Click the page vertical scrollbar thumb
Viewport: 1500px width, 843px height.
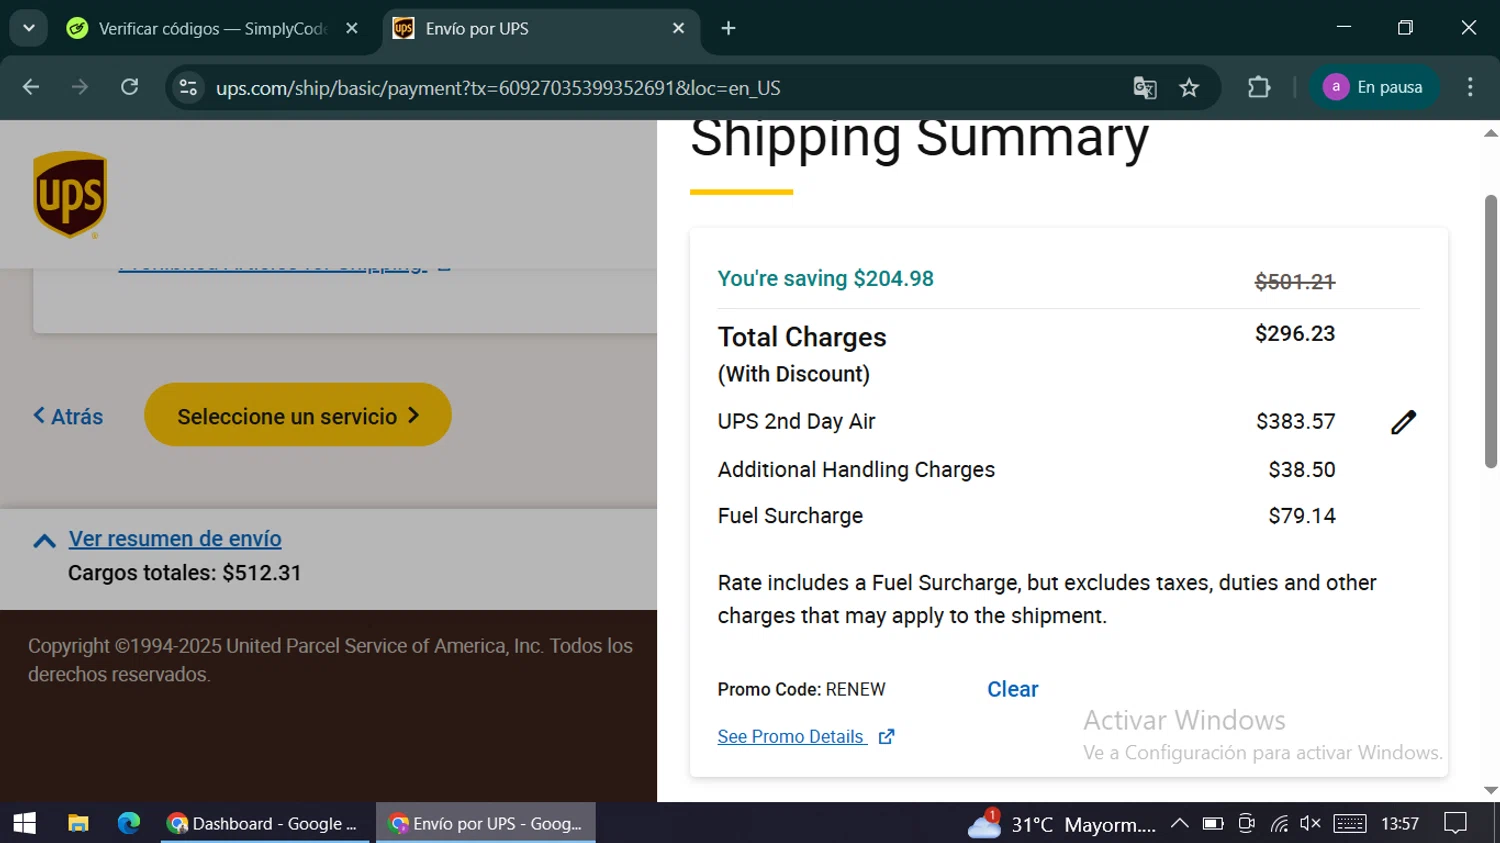tap(1490, 330)
